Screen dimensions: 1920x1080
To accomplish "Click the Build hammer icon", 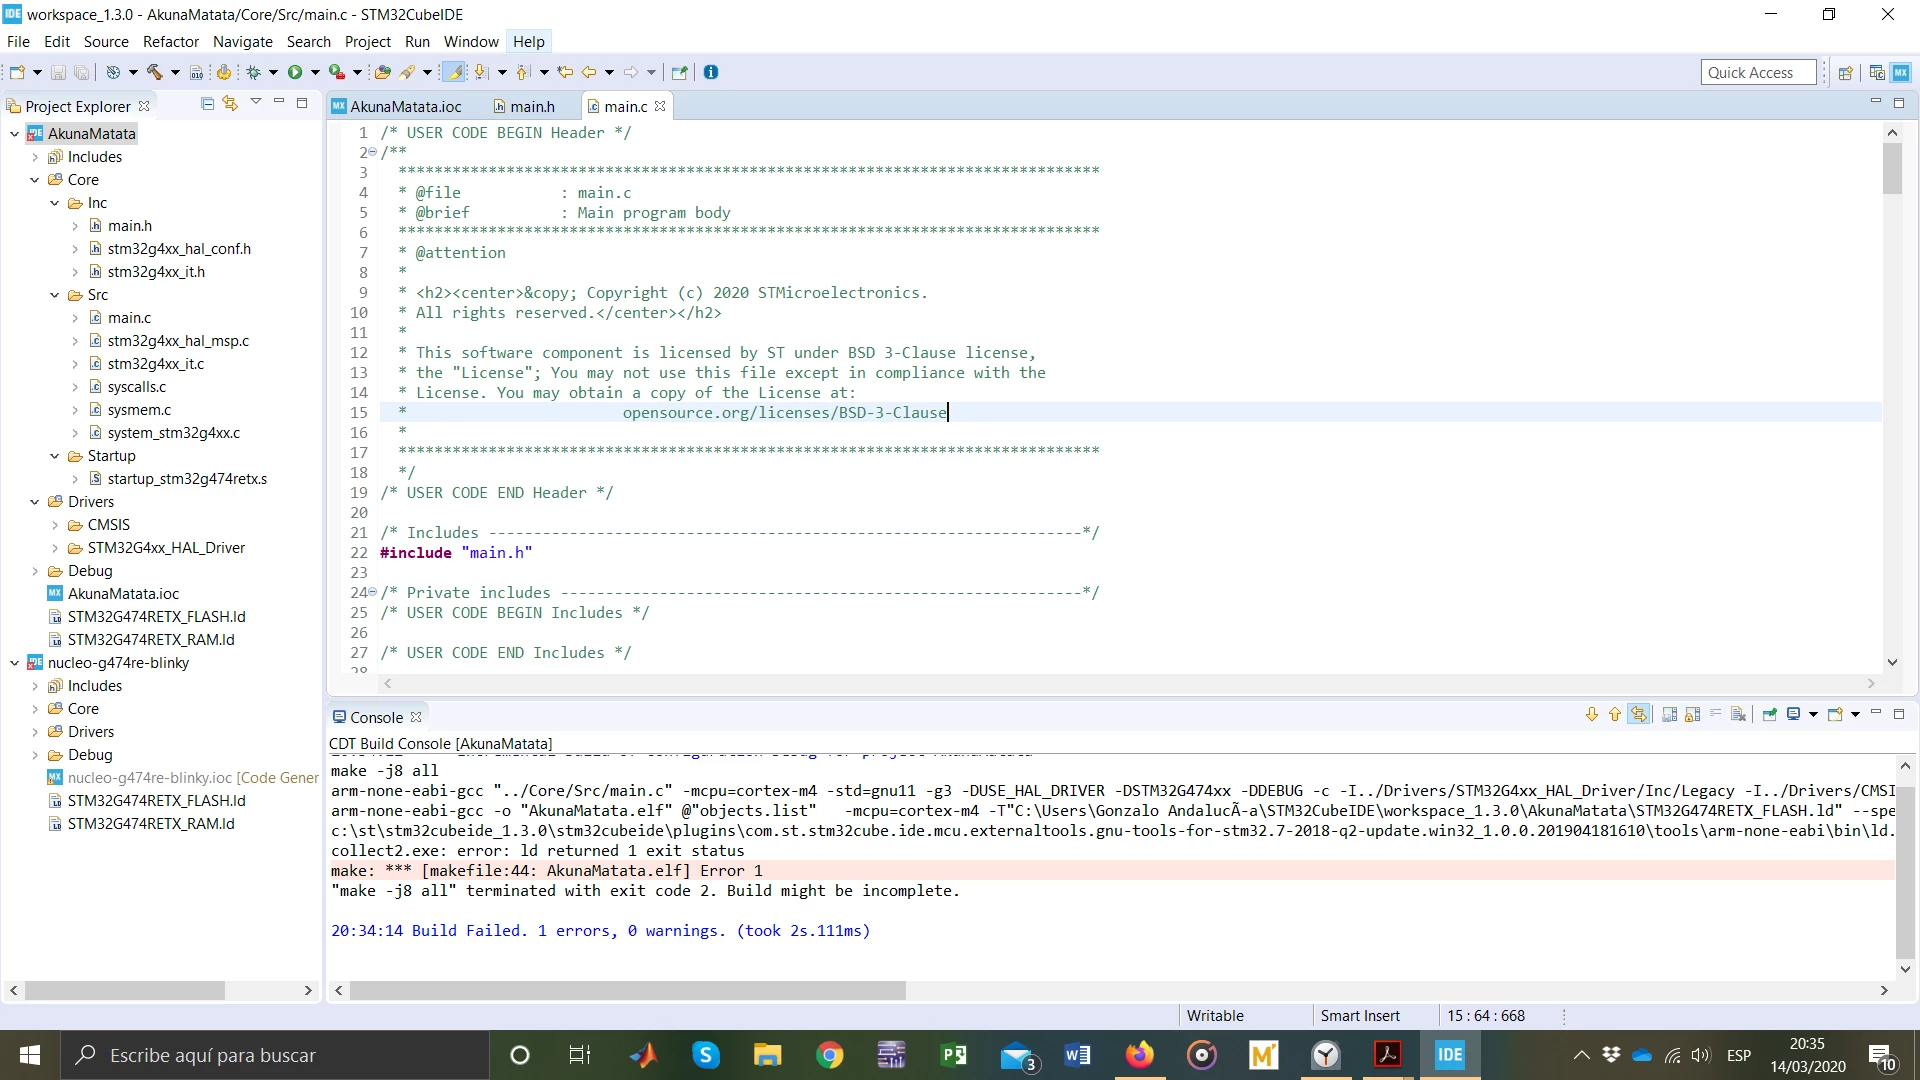I will (x=155, y=72).
